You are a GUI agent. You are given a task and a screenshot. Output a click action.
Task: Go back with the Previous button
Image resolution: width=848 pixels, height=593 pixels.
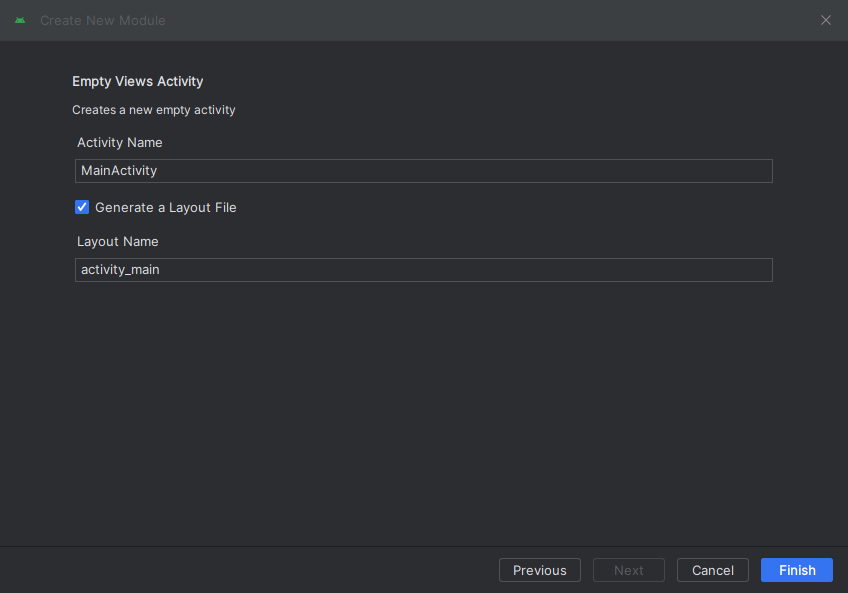540,570
